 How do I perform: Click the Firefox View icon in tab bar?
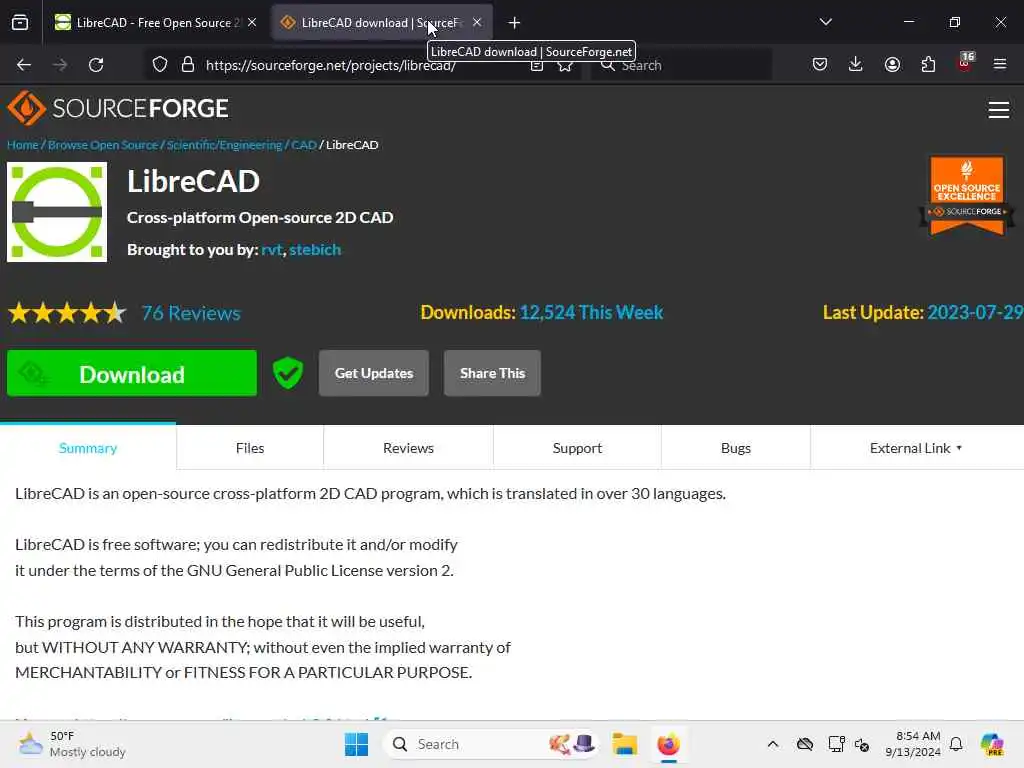tap(20, 23)
